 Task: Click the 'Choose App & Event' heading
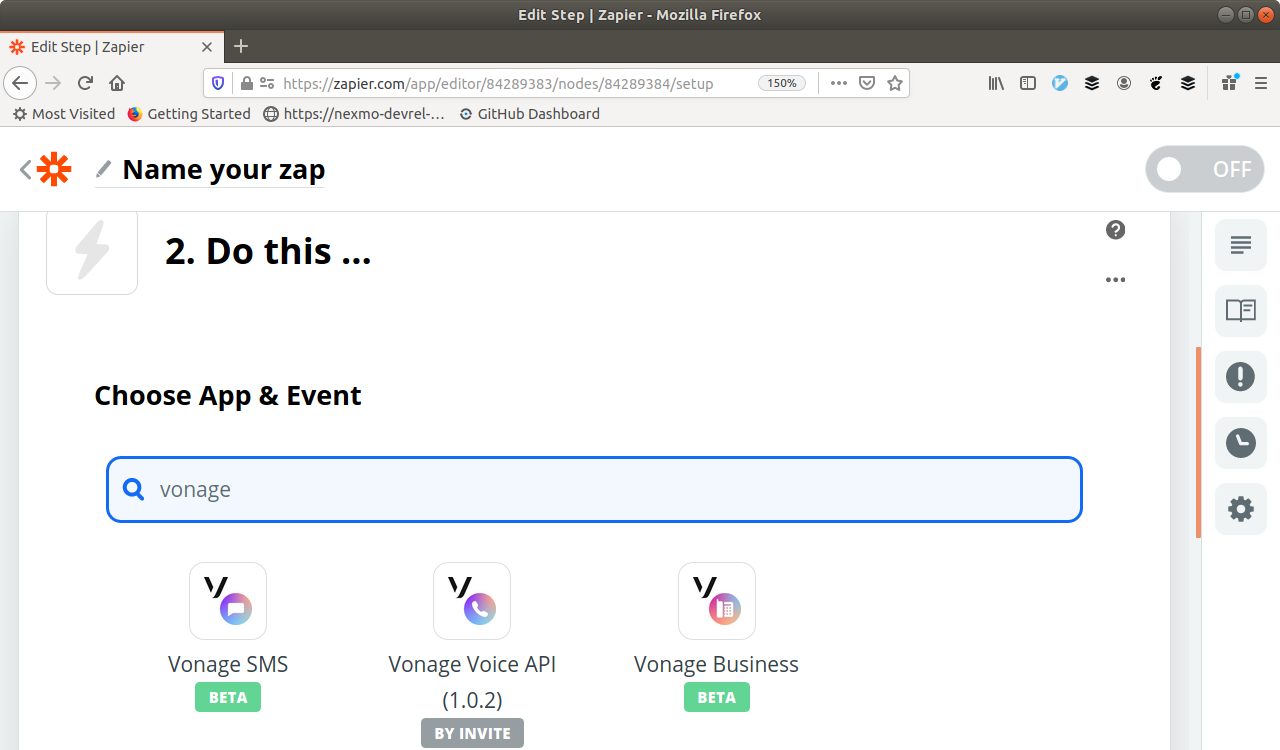(x=228, y=396)
